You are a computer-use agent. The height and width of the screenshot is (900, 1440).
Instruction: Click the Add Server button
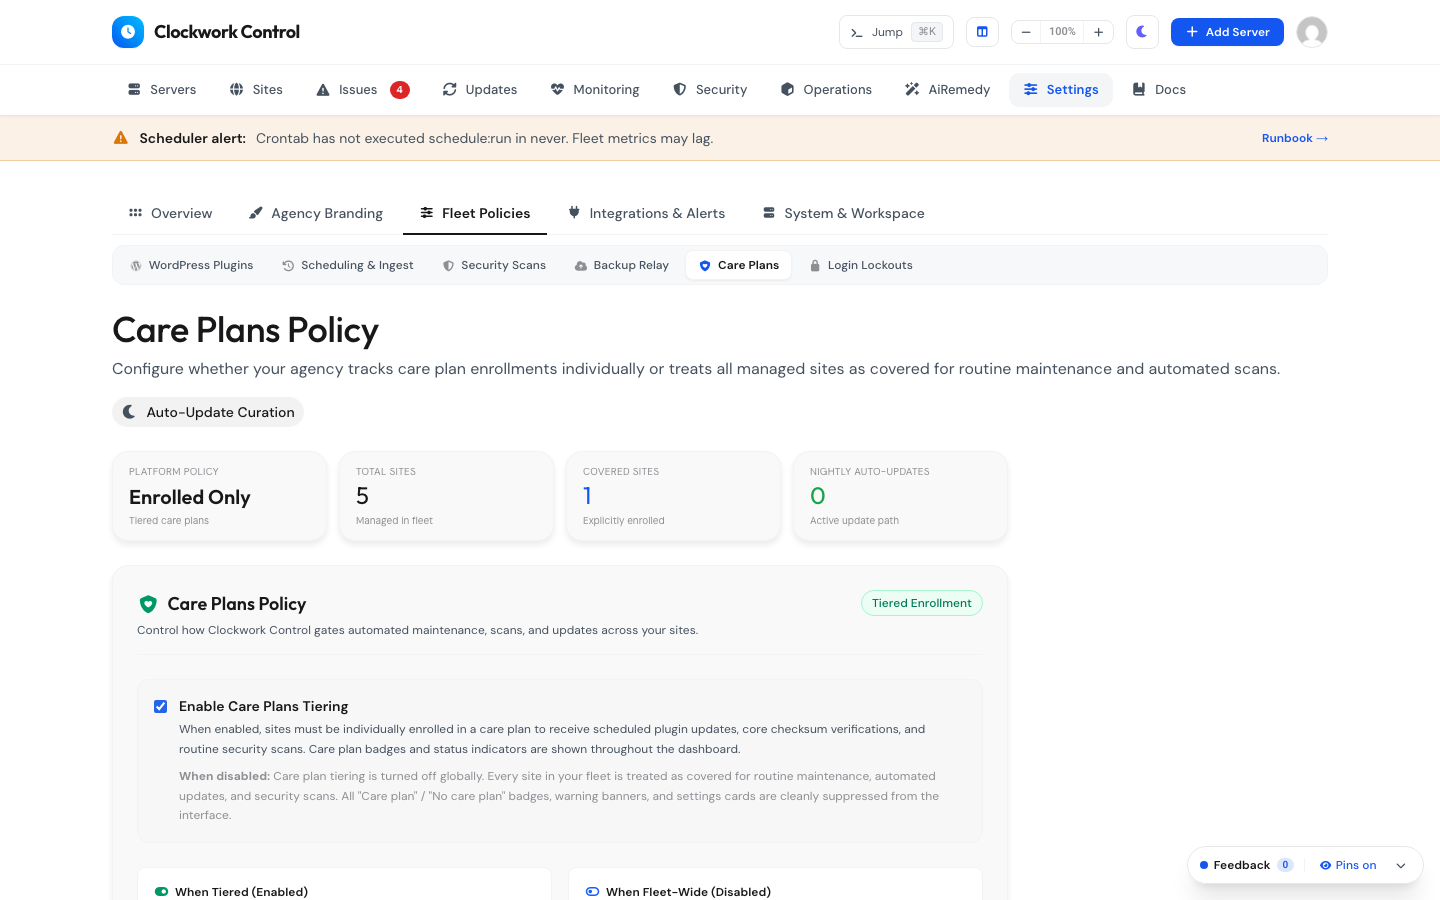[1227, 32]
